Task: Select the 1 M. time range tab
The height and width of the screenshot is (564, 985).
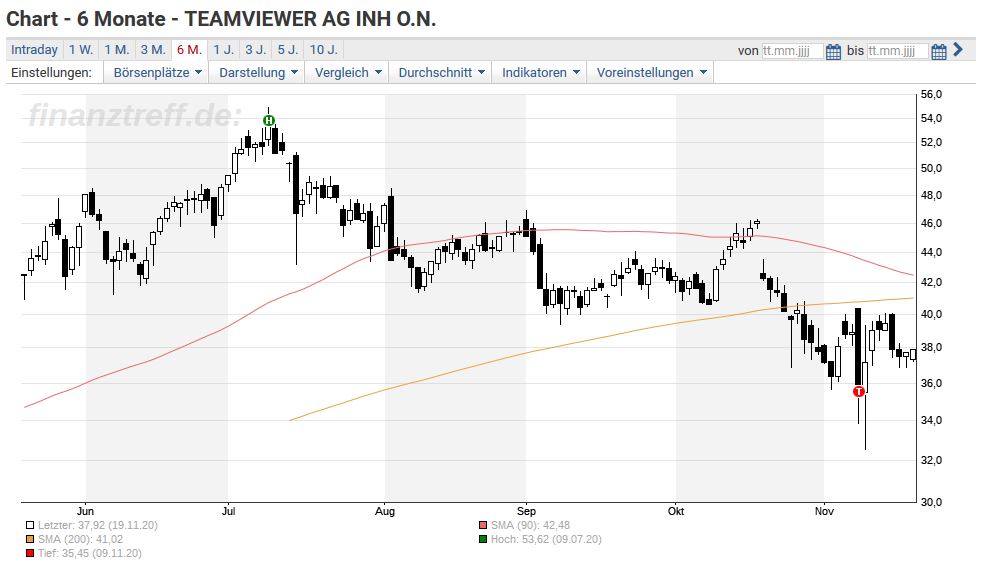Action: (117, 50)
